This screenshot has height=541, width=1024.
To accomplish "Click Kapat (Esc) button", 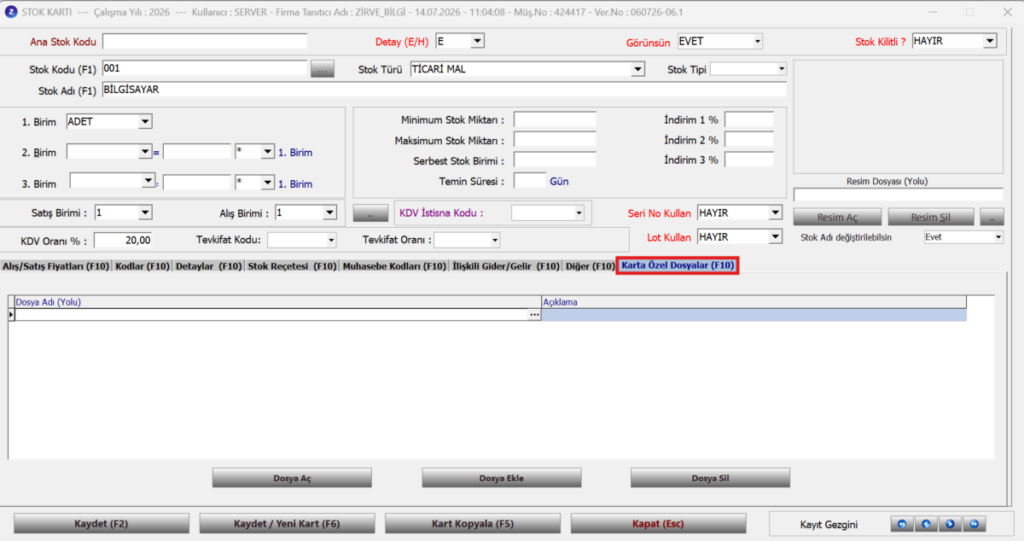I will (658, 524).
